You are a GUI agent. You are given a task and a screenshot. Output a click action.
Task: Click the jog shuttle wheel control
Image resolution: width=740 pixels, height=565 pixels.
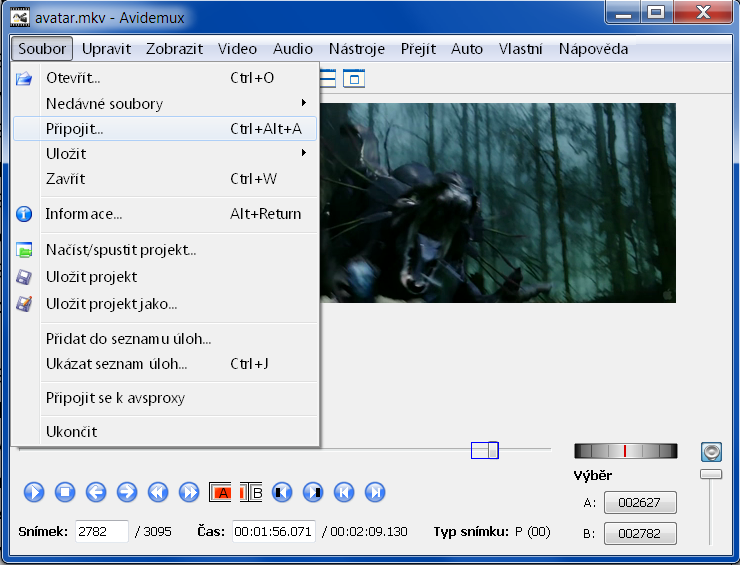(x=625, y=451)
